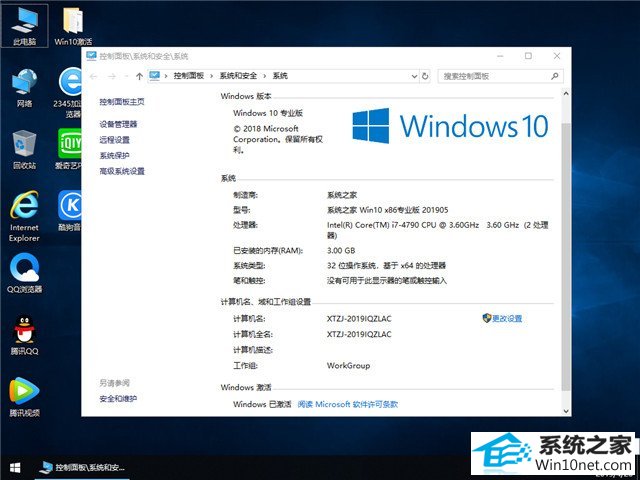The height and width of the screenshot is (480, 640).
Task: Select the 'WorkGroup' value
Action: [x=348, y=365]
